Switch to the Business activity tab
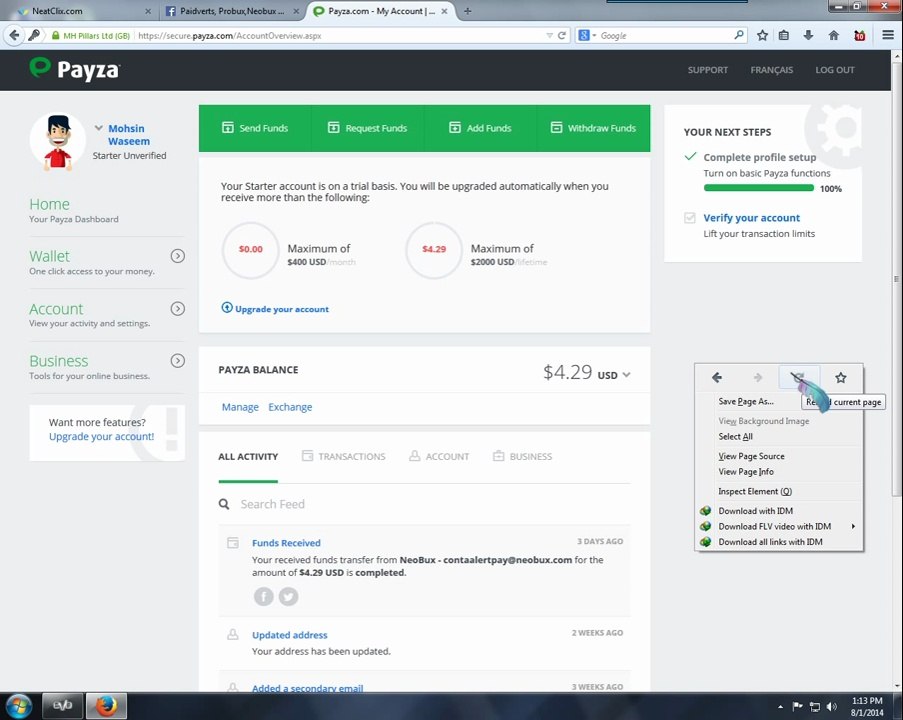Viewport: 903px width, 720px height. (x=522, y=456)
